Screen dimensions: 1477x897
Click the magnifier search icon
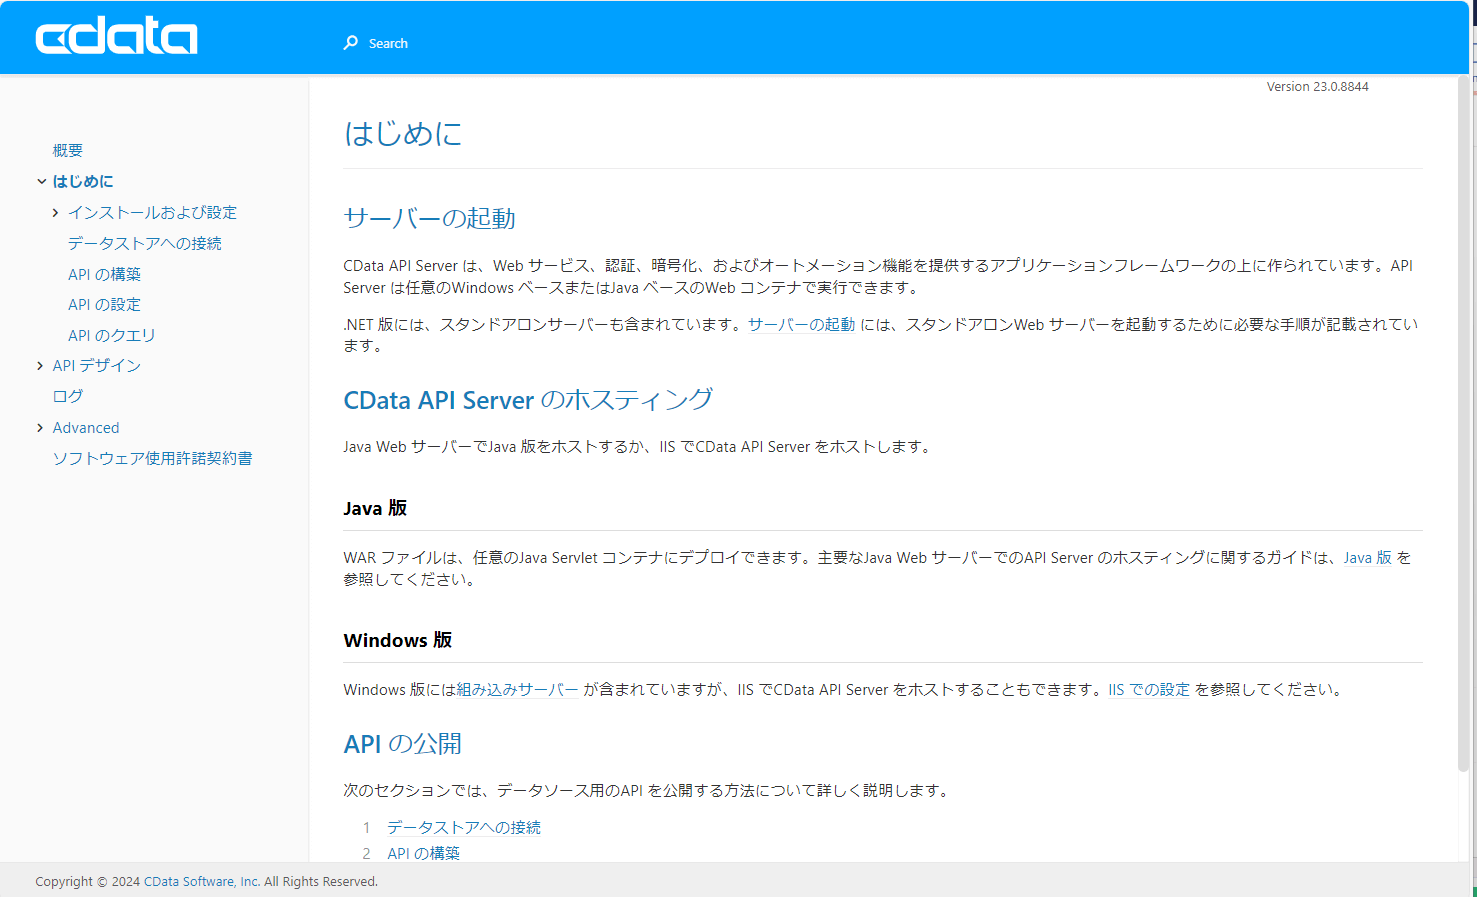pos(350,43)
